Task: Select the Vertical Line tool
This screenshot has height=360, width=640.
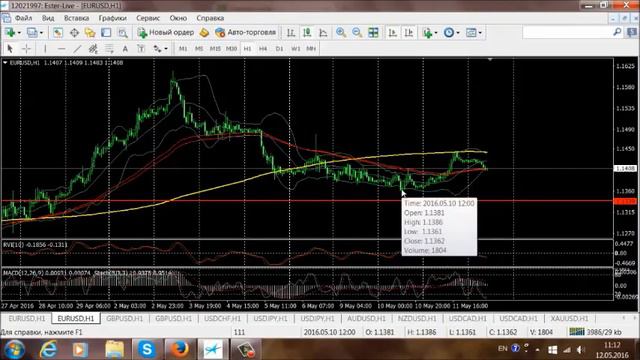Action: tap(45, 49)
